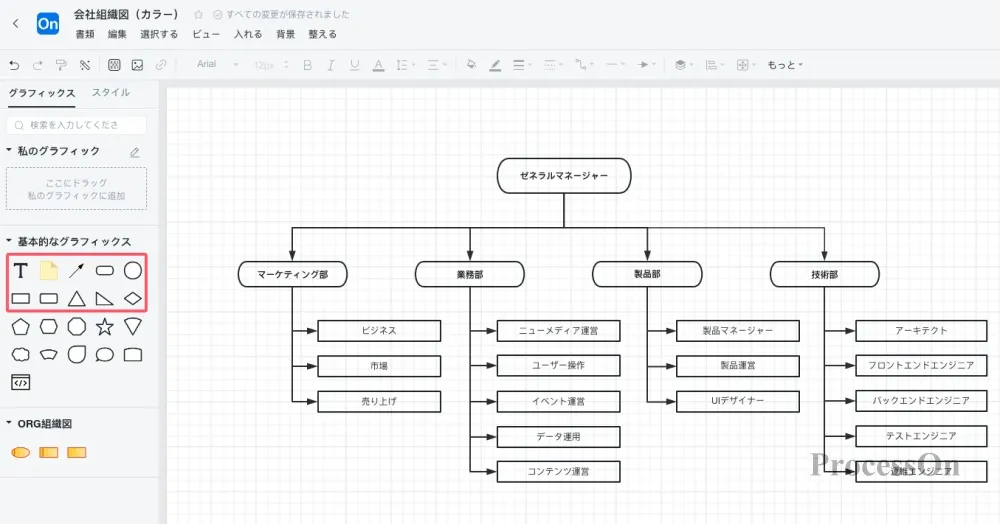Select the hexagon shape
The height and width of the screenshot is (524, 1000).
tap(48, 327)
